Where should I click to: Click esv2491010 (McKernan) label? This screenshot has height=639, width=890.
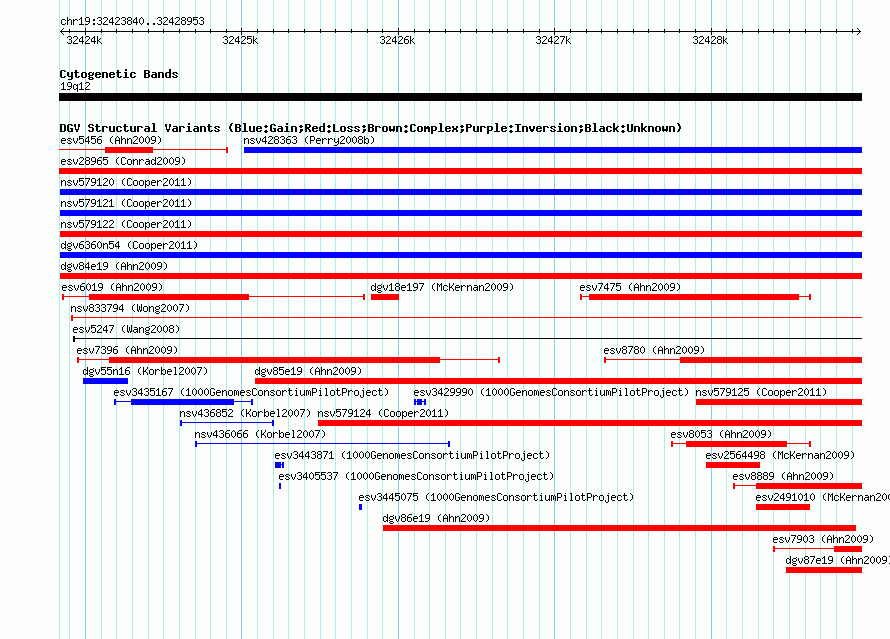click(822, 497)
